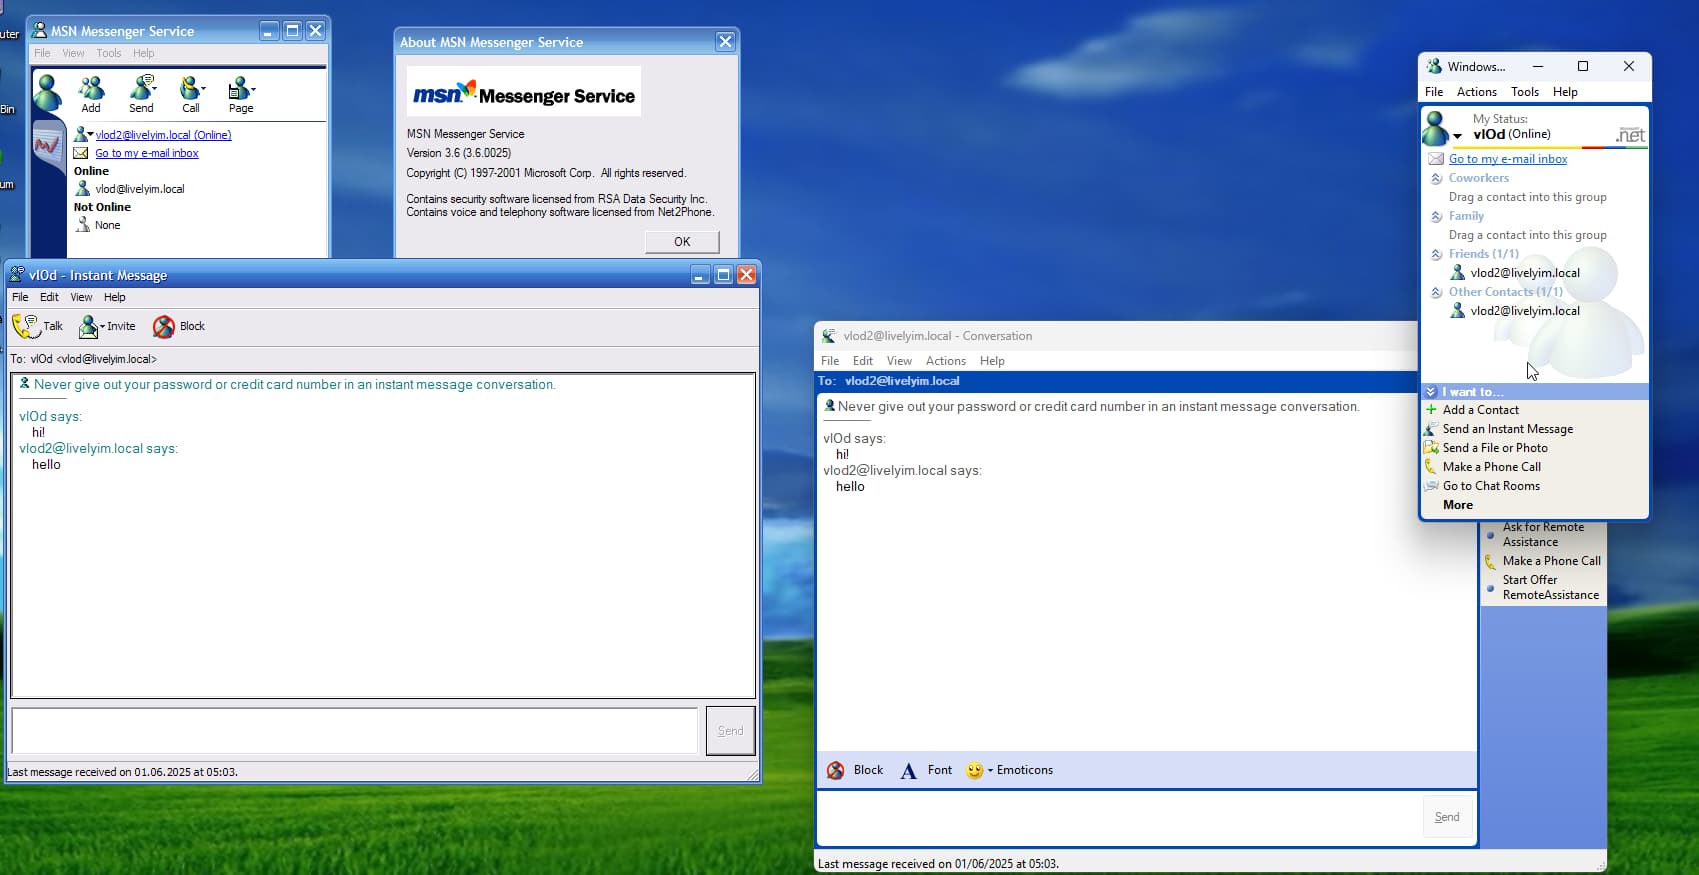Open the Help menu in MSN Messenger Service
Screen dimensions: 1699x875
144,53
